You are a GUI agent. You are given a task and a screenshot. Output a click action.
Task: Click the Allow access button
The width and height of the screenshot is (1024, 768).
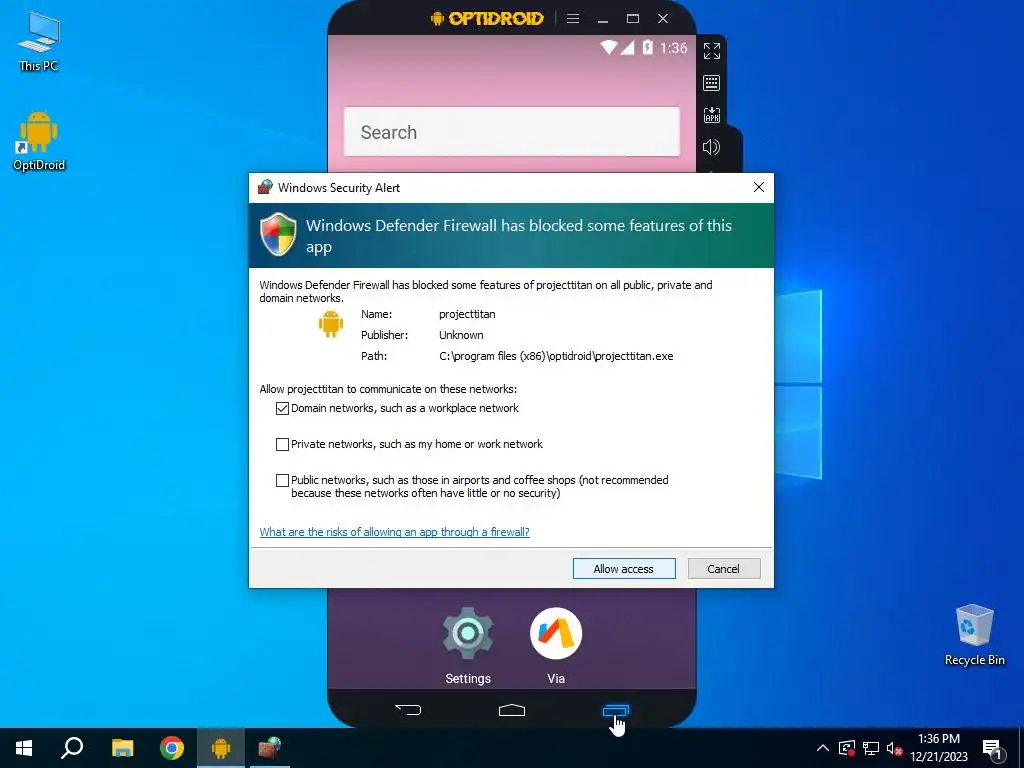(624, 568)
